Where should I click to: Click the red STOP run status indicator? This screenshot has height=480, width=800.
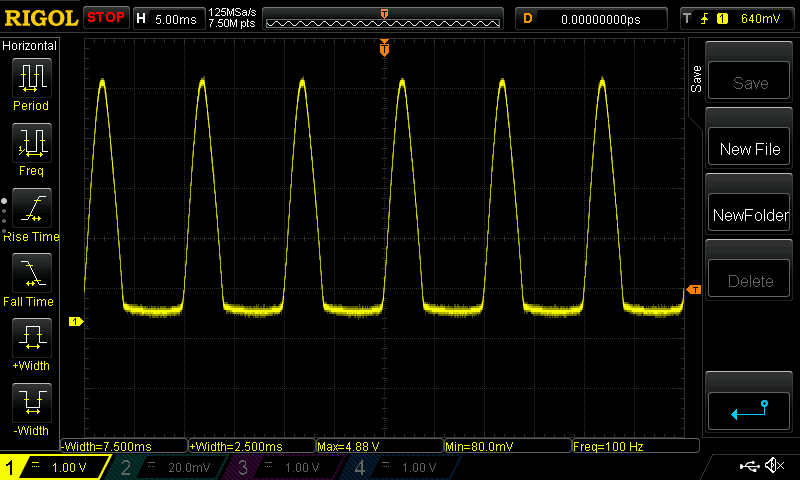(106, 18)
